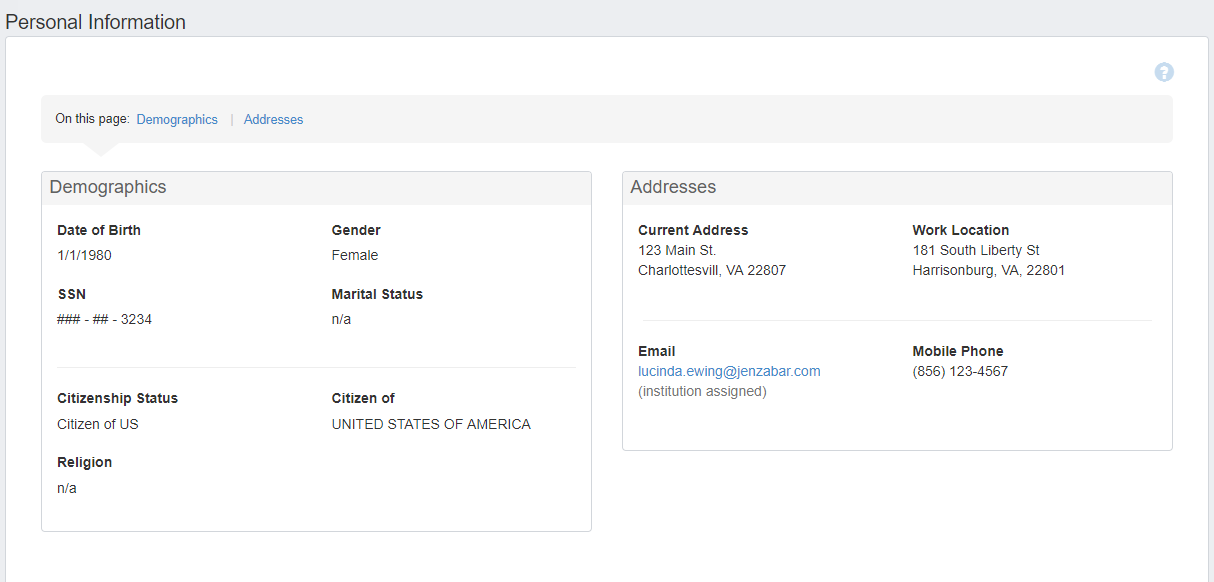This screenshot has width=1214, height=582.
Task: Click the Addresses panel header
Action: pyautogui.click(x=673, y=187)
